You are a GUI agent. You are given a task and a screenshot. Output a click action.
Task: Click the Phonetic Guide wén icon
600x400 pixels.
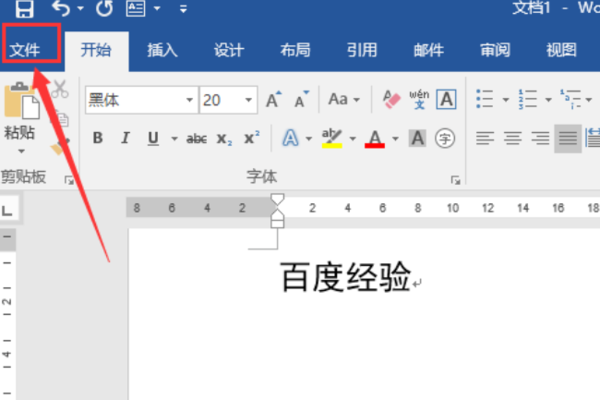[x=419, y=100]
